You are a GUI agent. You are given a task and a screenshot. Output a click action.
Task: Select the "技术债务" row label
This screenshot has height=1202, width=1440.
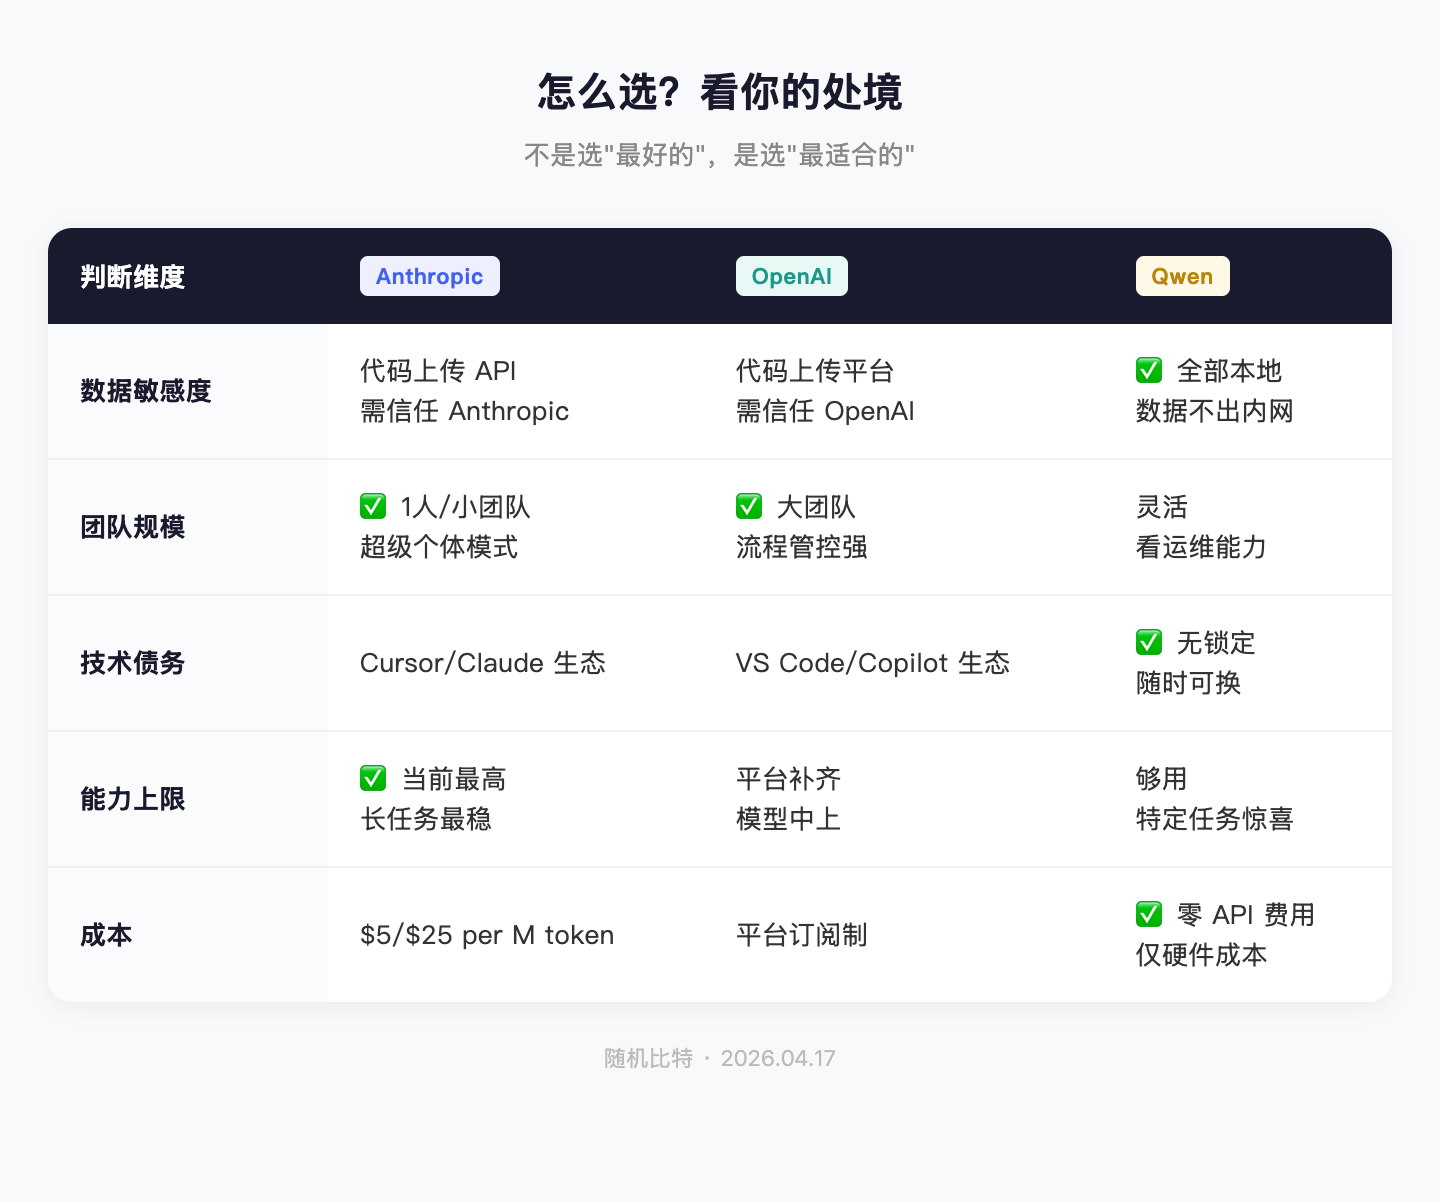tap(133, 663)
